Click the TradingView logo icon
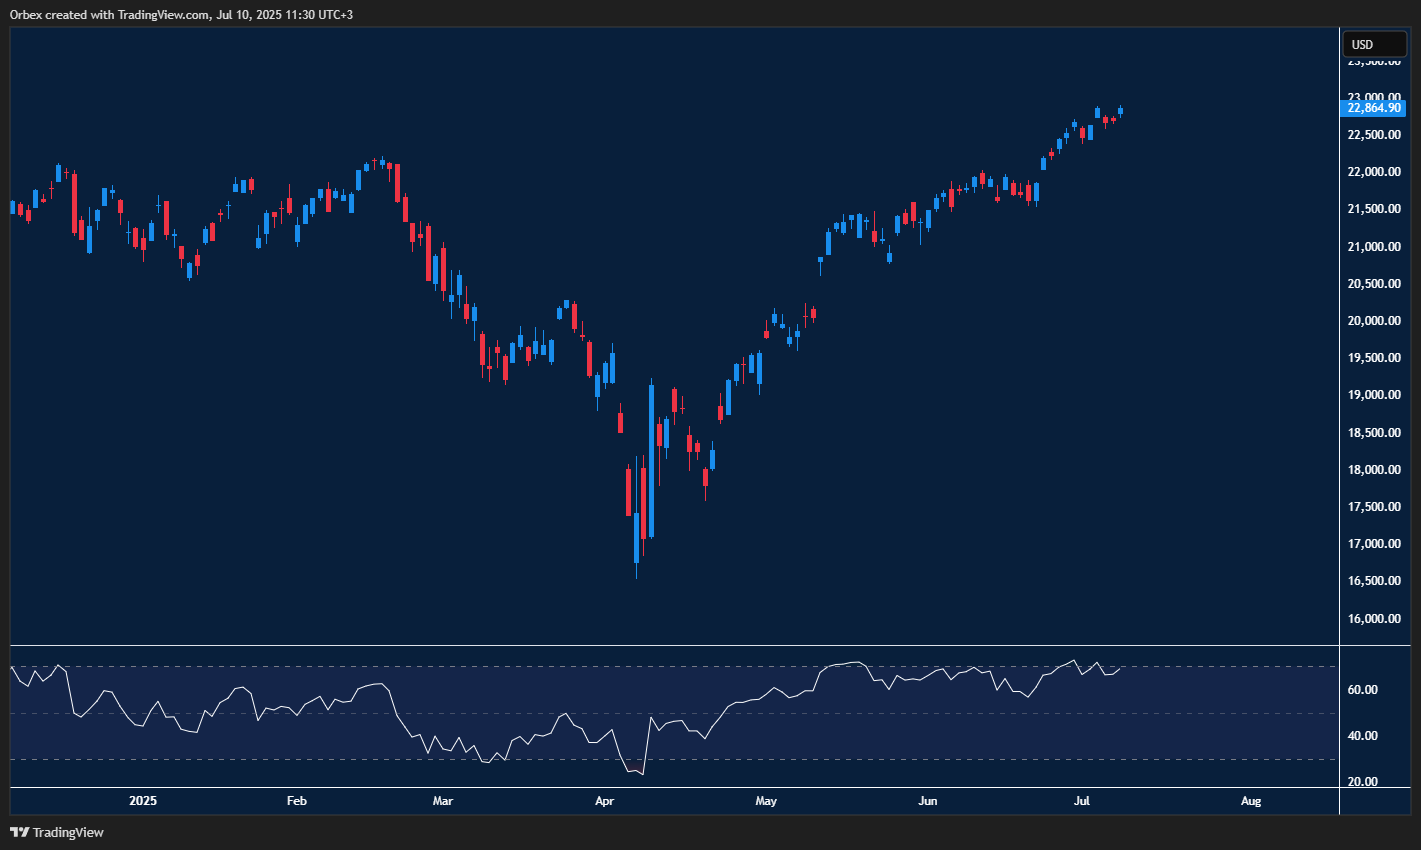This screenshot has height=850, width=1421. click(18, 832)
